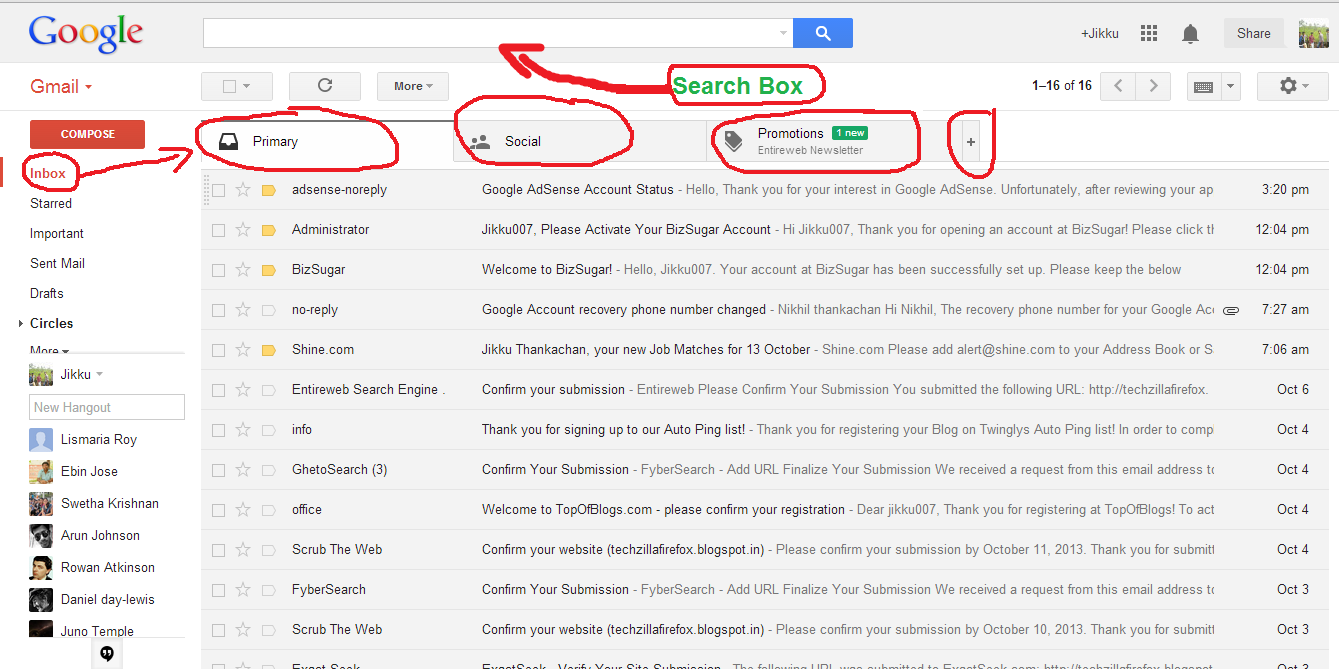Refresh the inbox with the reload icon
1339x669 pixels.
point(325,86)
